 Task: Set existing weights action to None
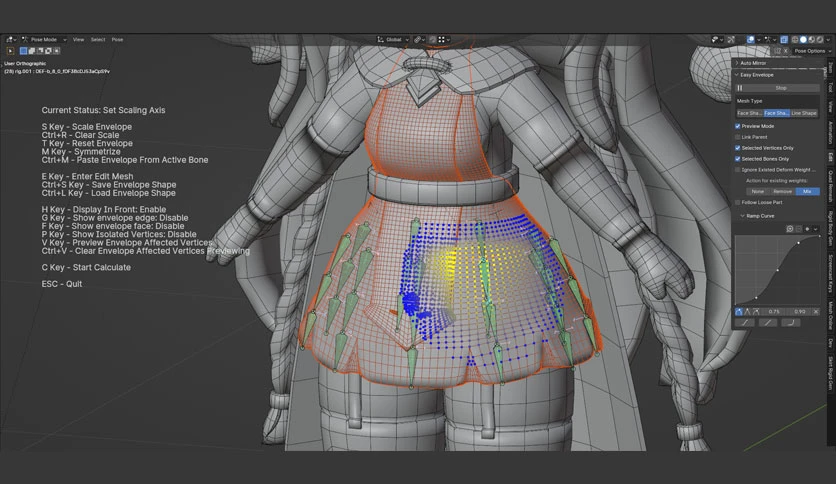point(758,191)
